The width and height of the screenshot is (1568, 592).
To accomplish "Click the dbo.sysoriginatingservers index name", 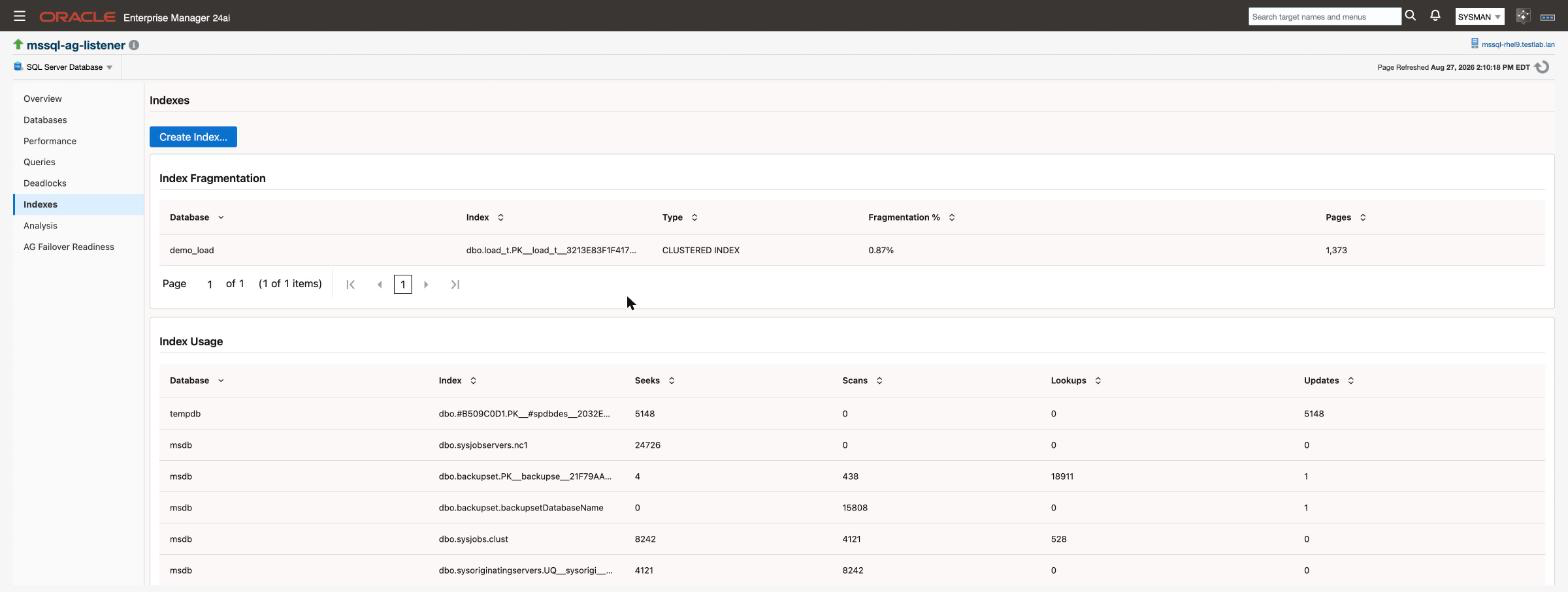I will tap(526, 571).
